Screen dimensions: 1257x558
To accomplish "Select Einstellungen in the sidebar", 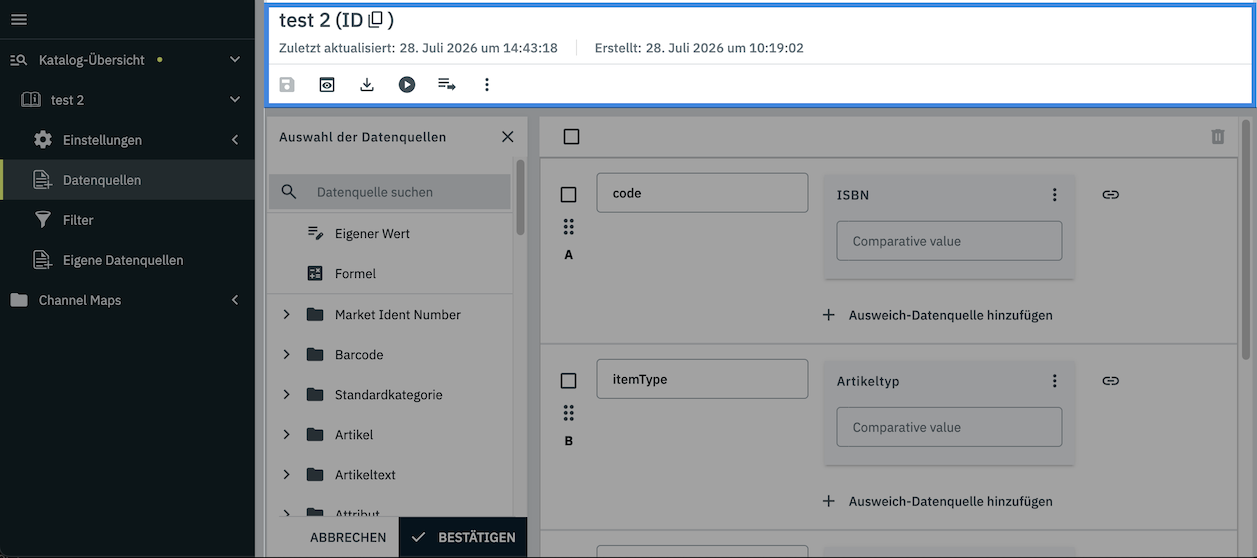I will click(128, 140).
